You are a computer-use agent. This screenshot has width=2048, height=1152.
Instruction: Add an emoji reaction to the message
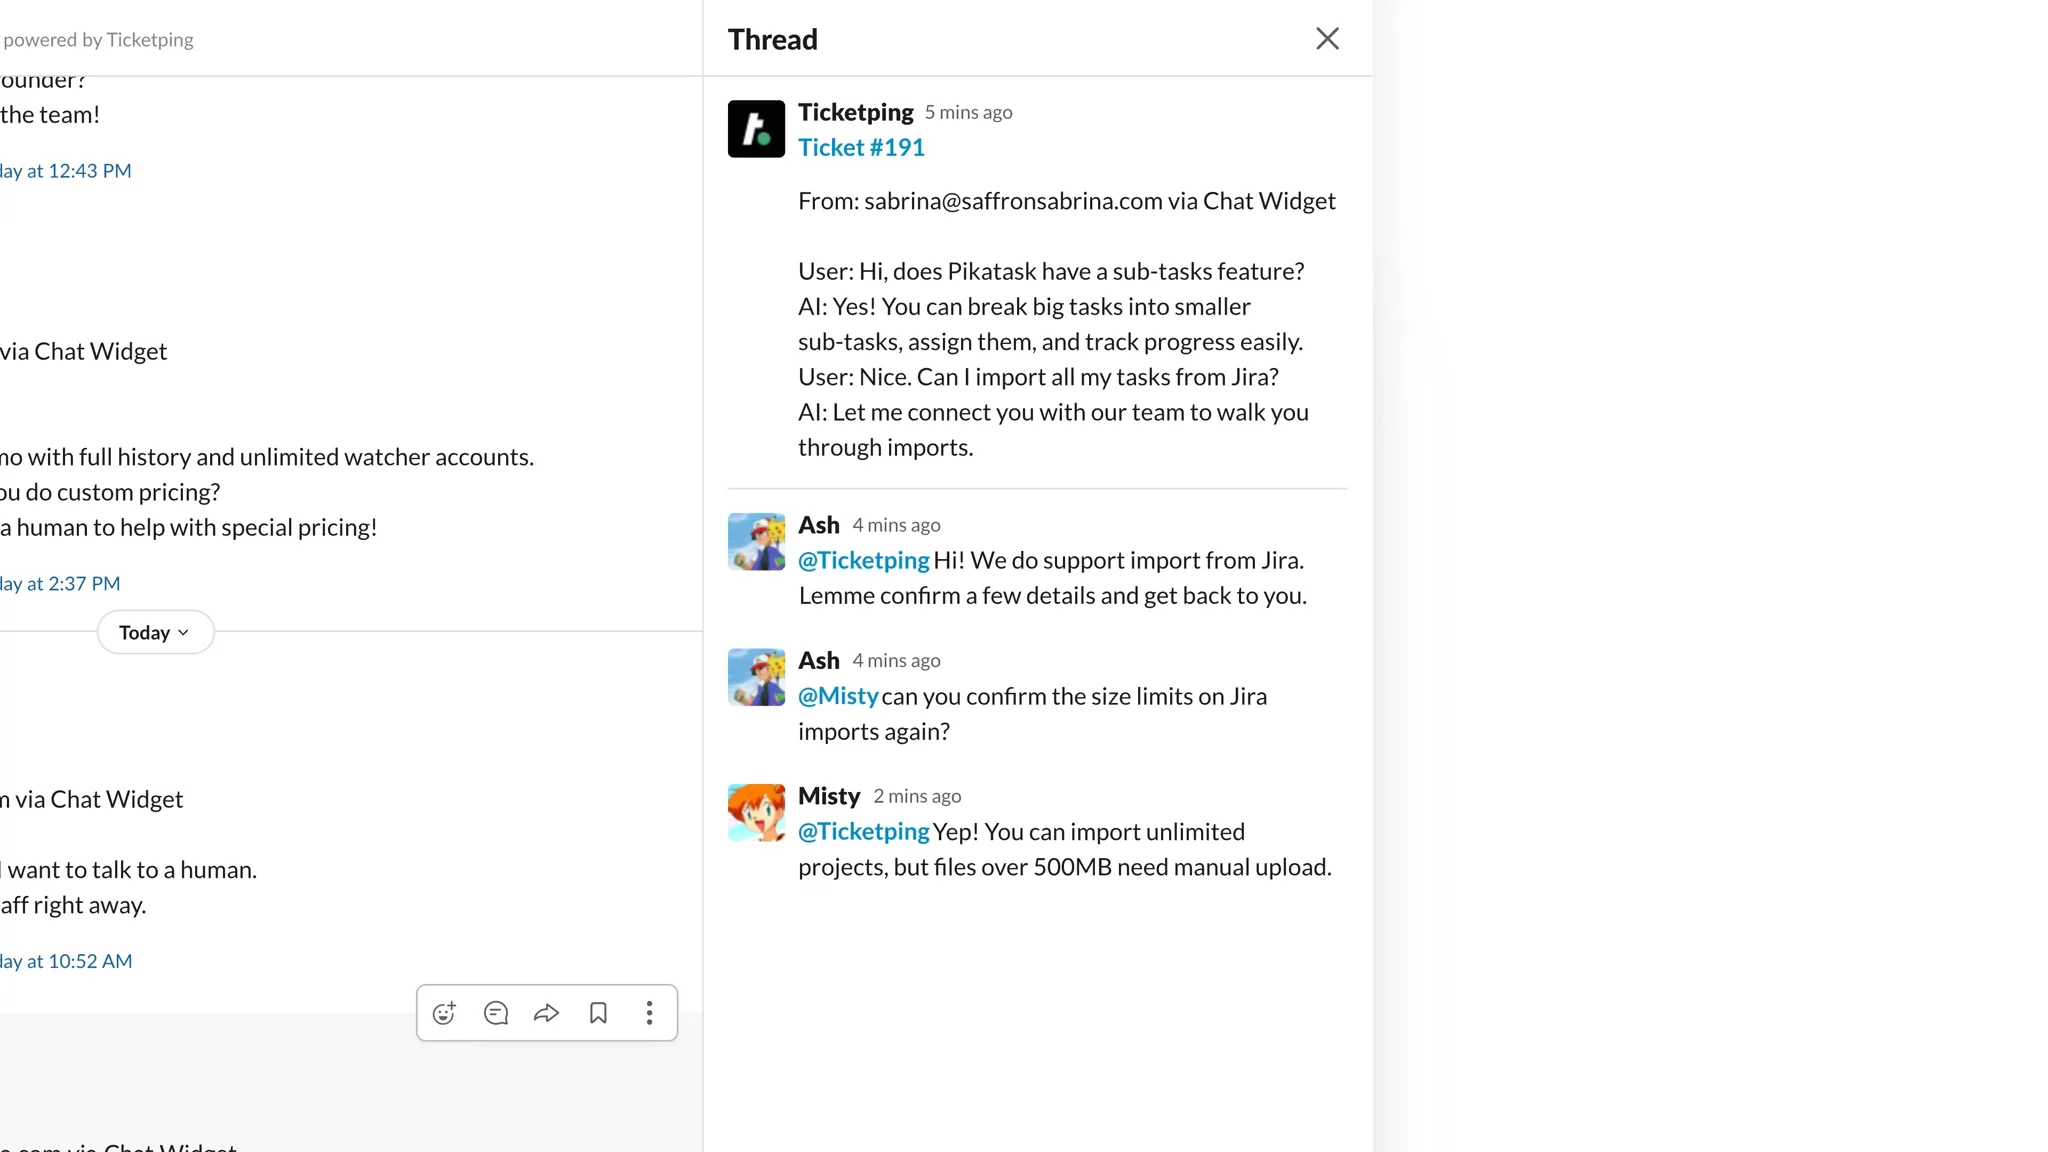coord(444,1013)
